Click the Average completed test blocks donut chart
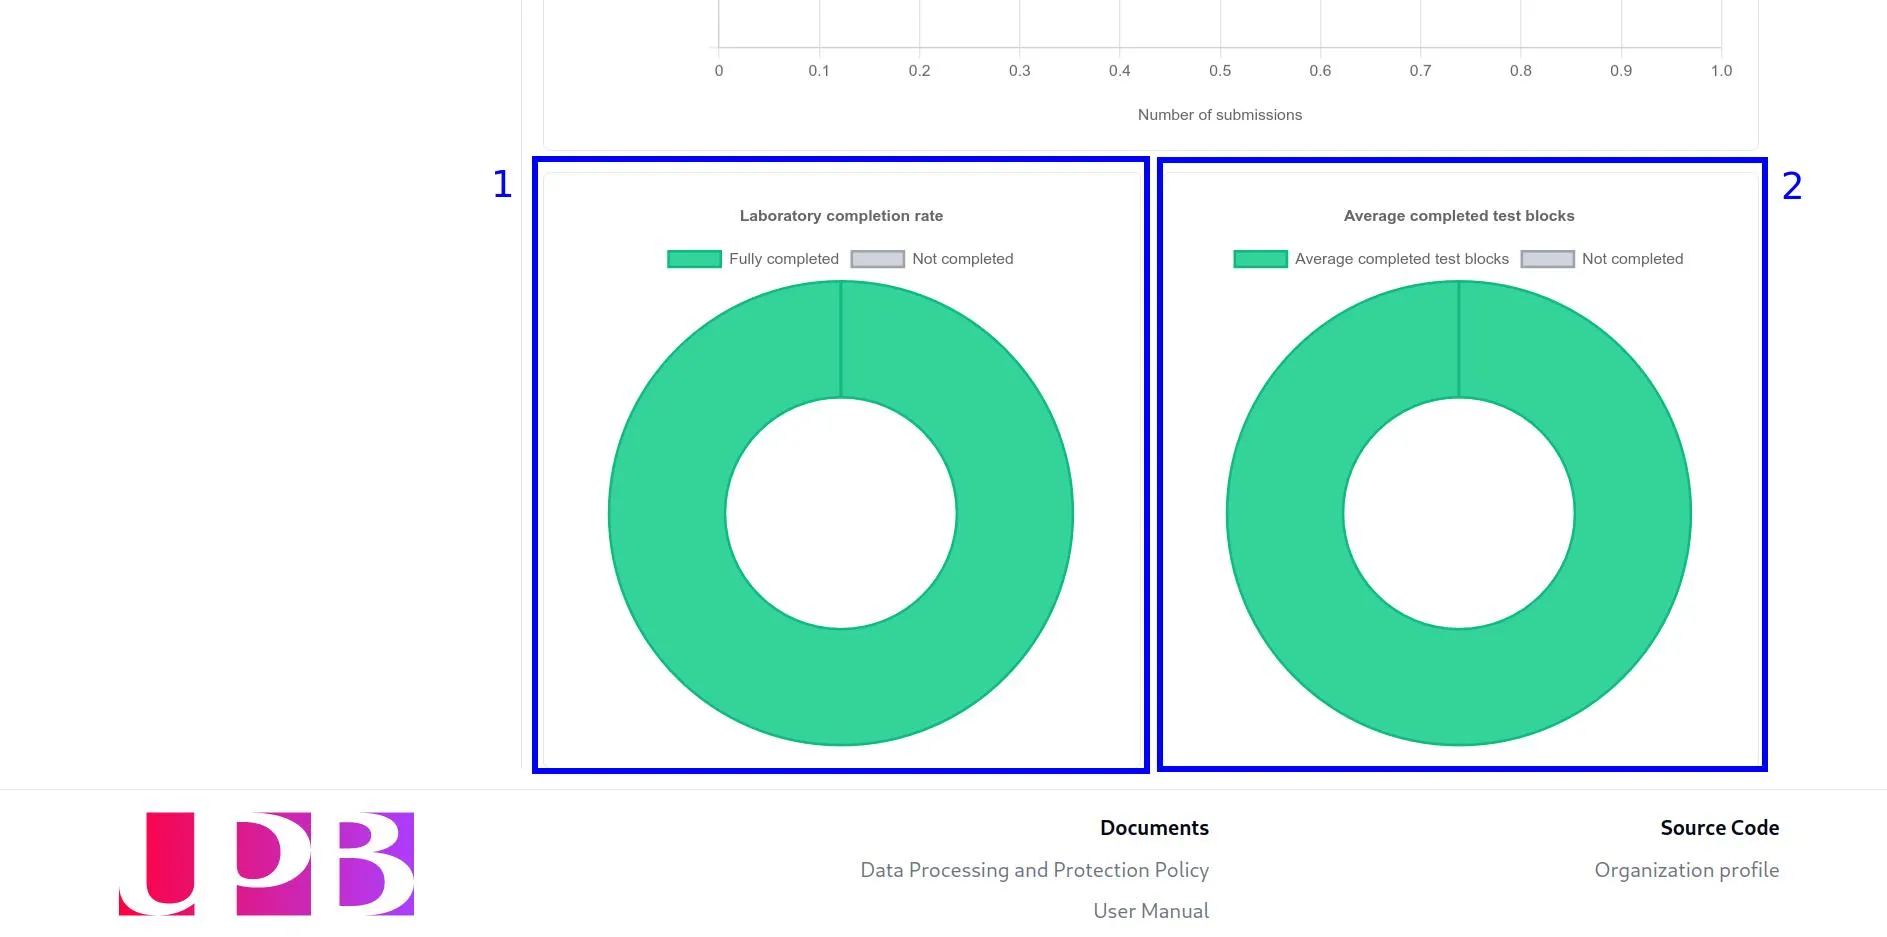The image size is (1887, 937). tap(1459, 513)
